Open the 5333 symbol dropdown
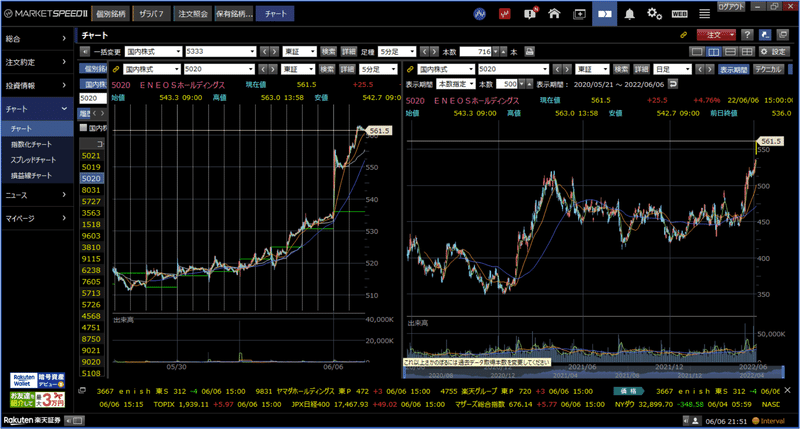 point(220,52)
